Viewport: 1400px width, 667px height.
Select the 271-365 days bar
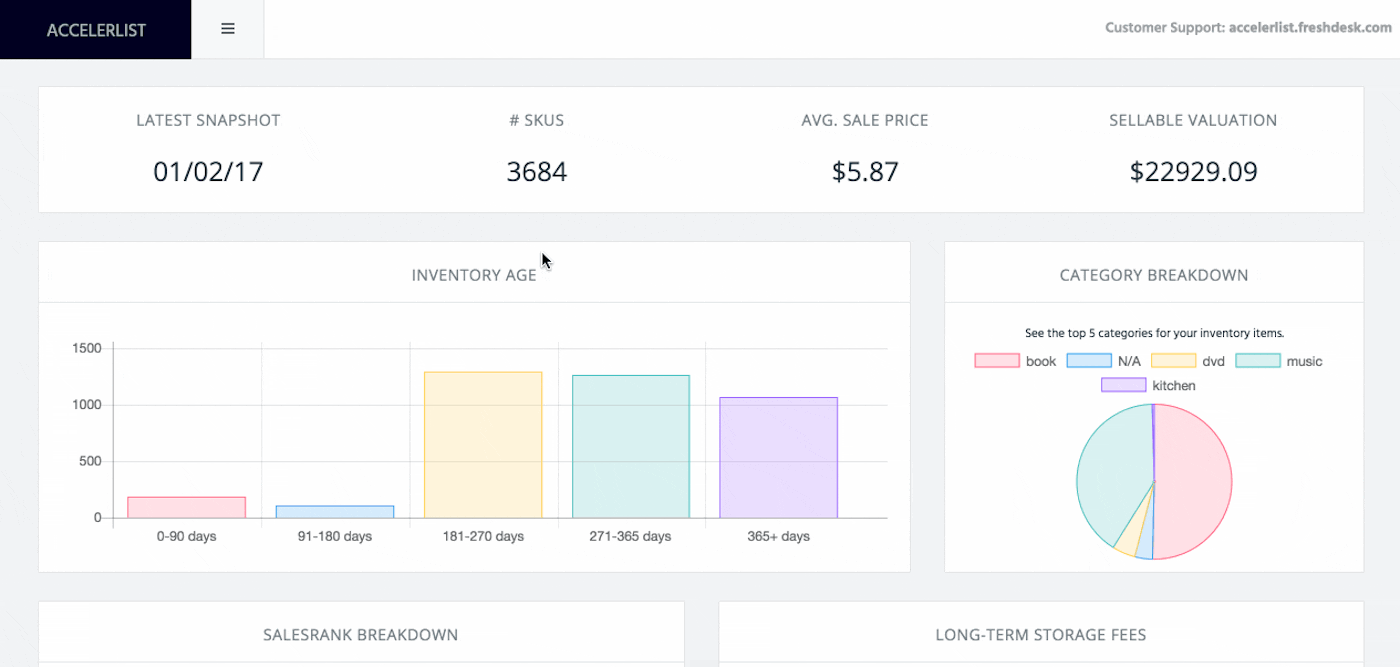631,445
